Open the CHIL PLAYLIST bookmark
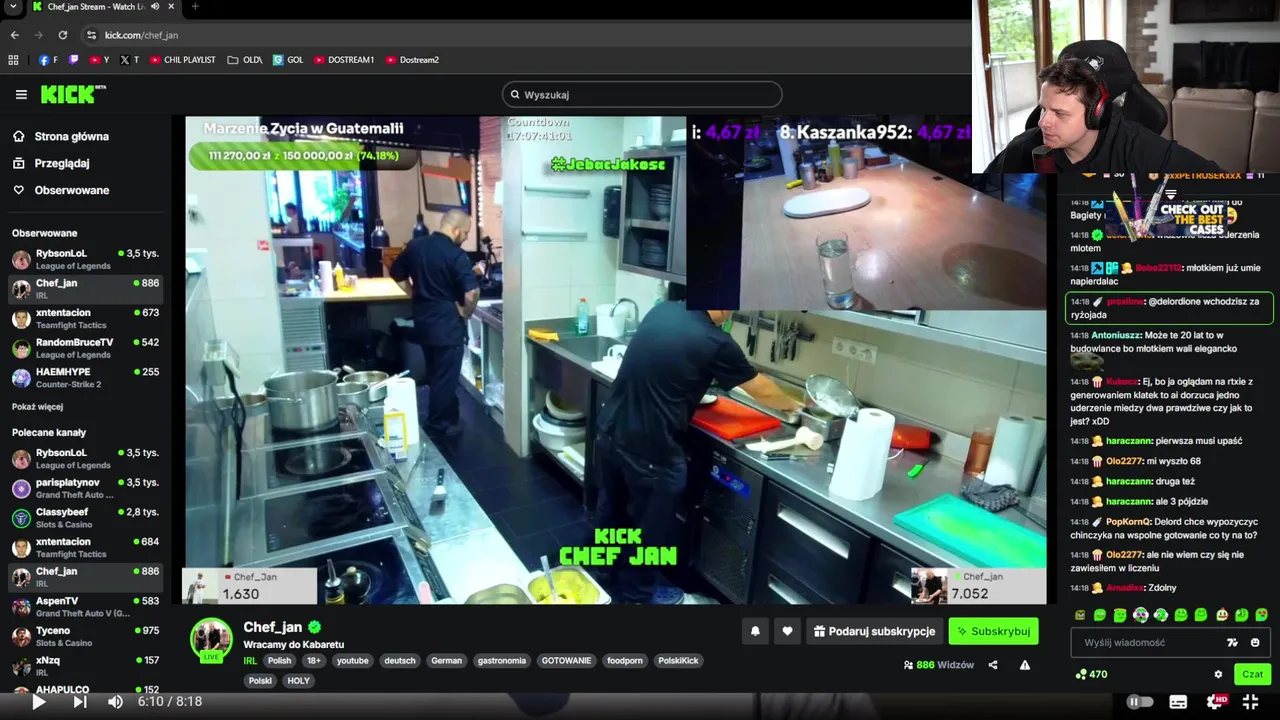Image resolution: width=1280 pixels, height=720 pixels. coord(182,60)
